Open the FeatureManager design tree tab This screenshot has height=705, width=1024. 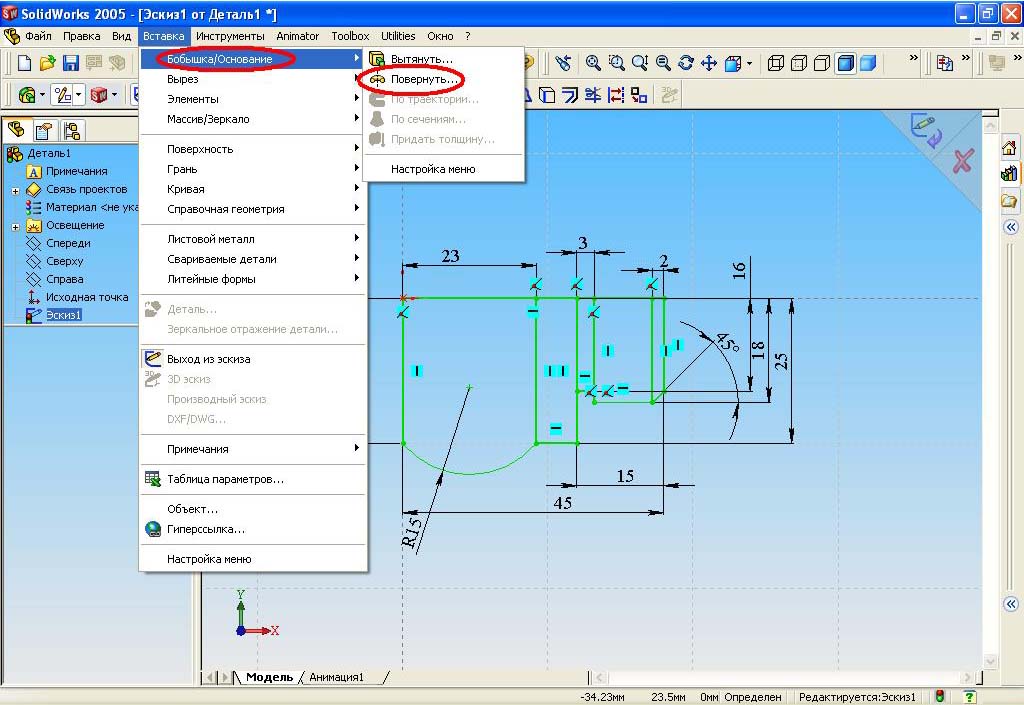tap(16, 130)
